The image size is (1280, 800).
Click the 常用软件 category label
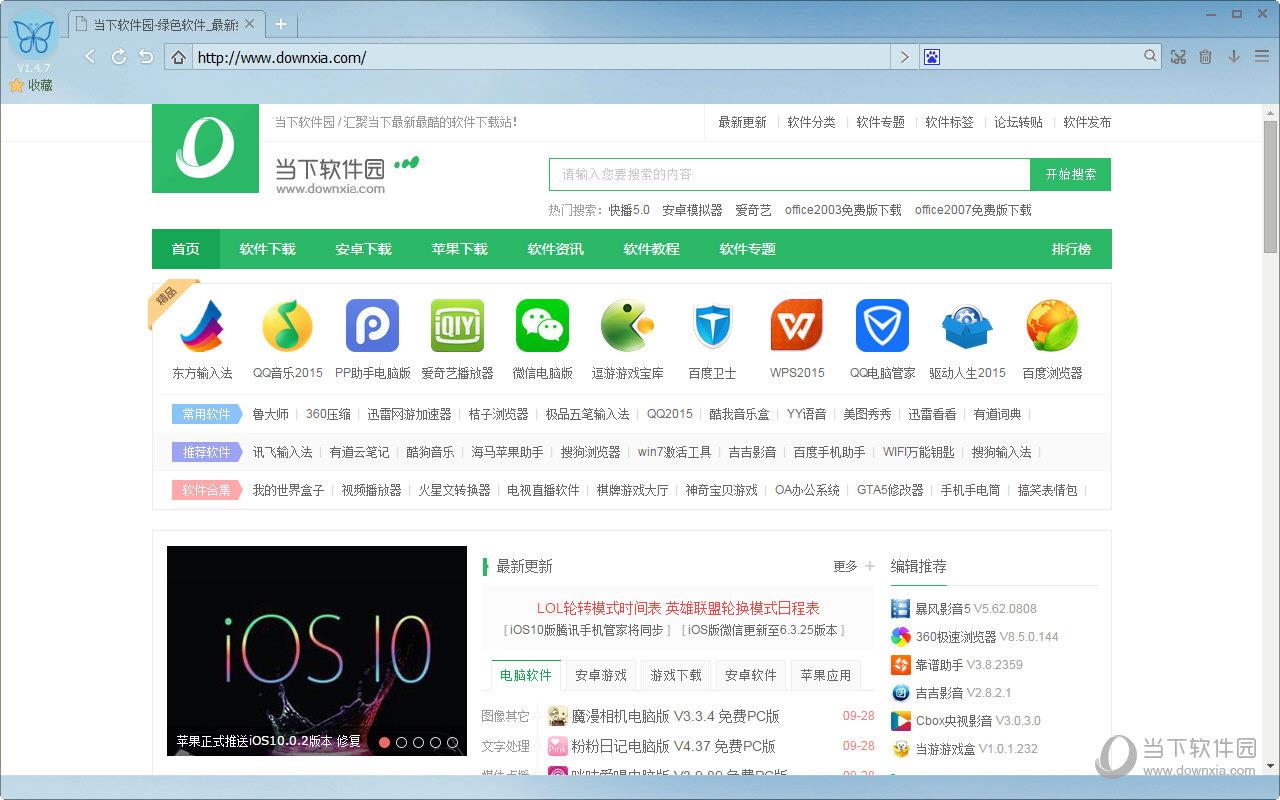(206, 414)
